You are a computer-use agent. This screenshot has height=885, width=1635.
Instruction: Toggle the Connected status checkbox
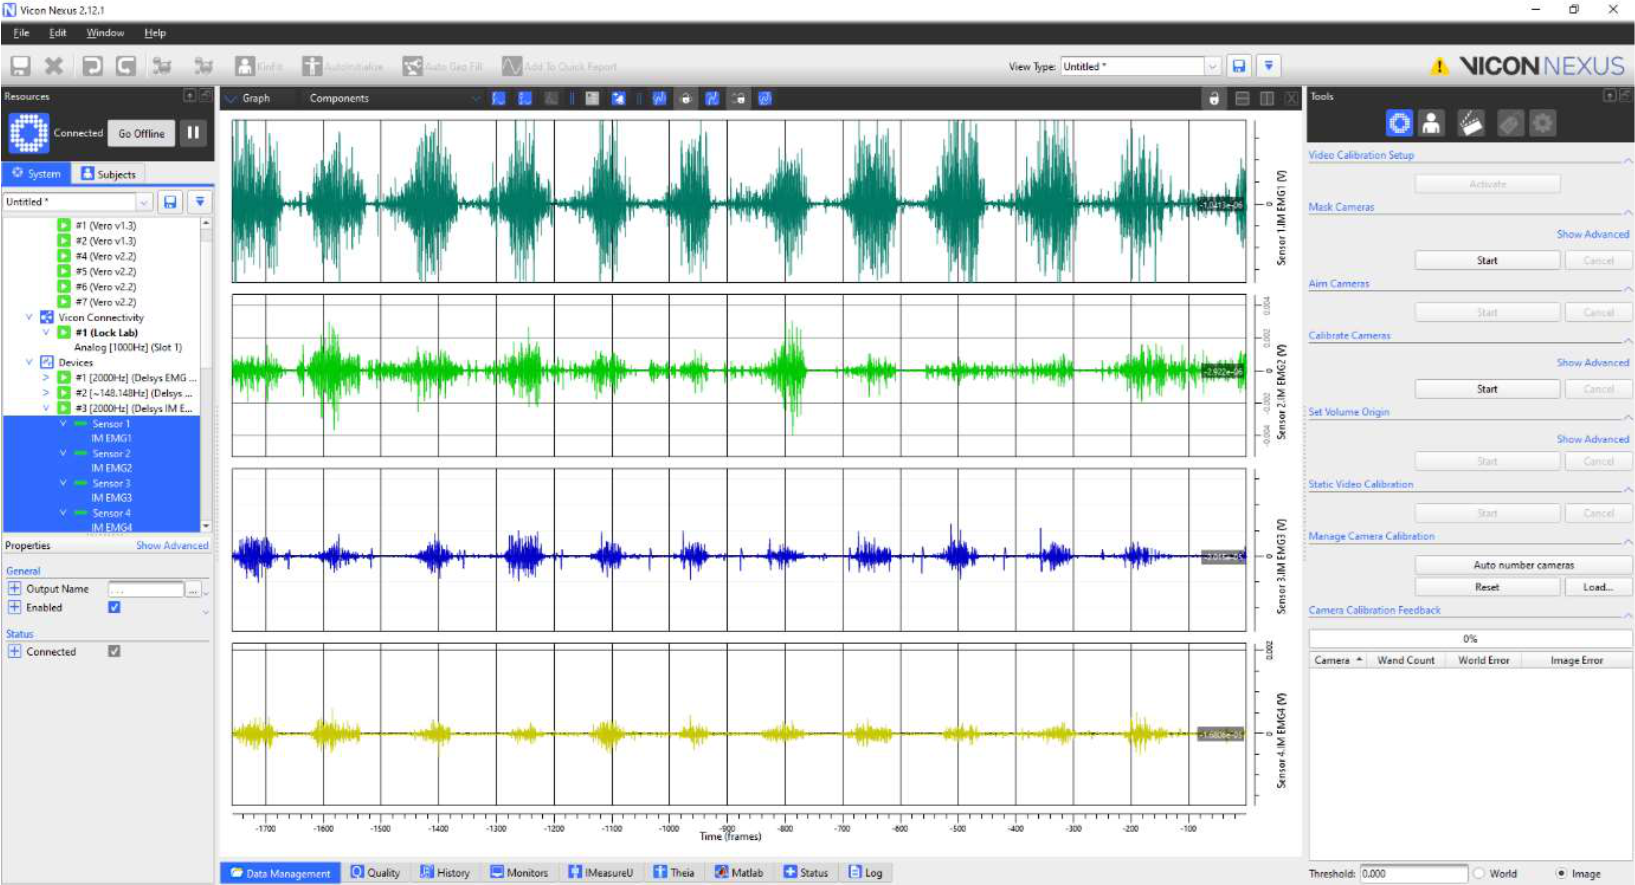click(x=114, y=651)
